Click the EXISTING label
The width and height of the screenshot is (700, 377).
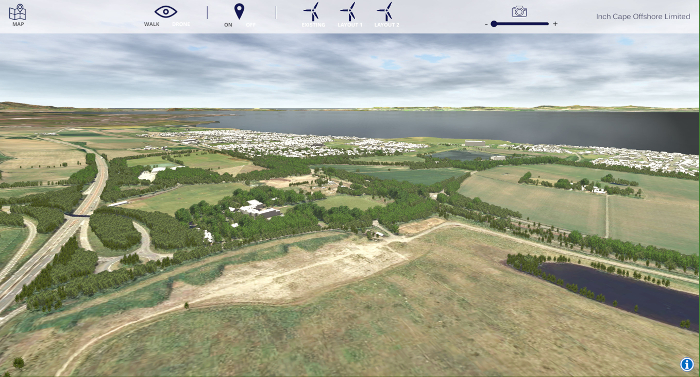[x=313, y=25]
